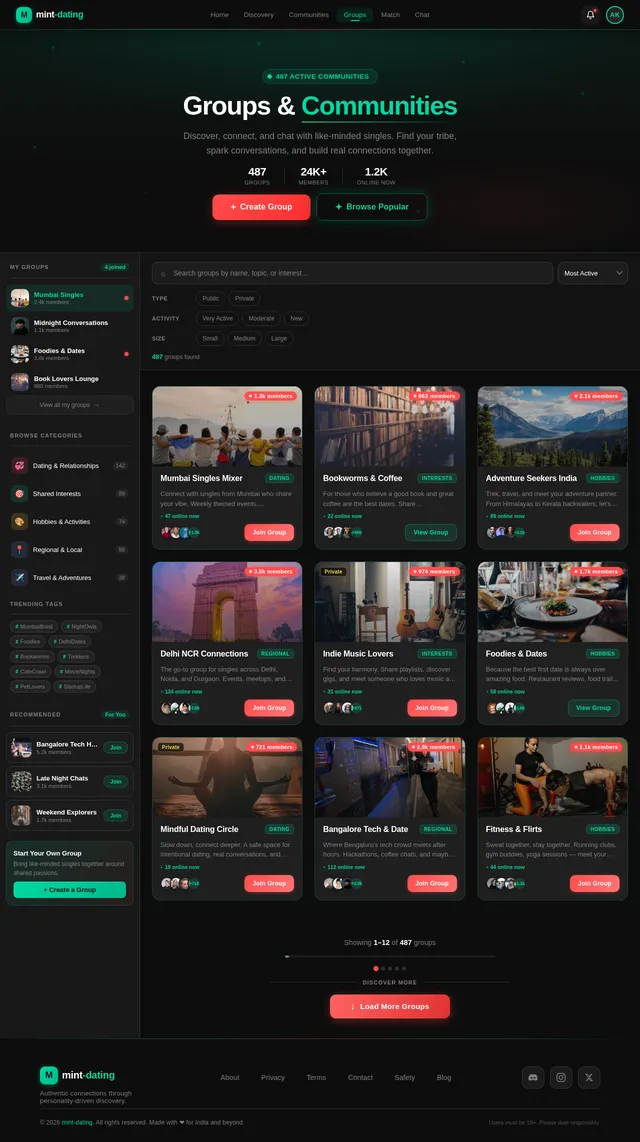The height and width of the screenshot is (1142, 640).
Task: Click member avatars on Bookworms & Coffee card
Action: coord(343,532)
